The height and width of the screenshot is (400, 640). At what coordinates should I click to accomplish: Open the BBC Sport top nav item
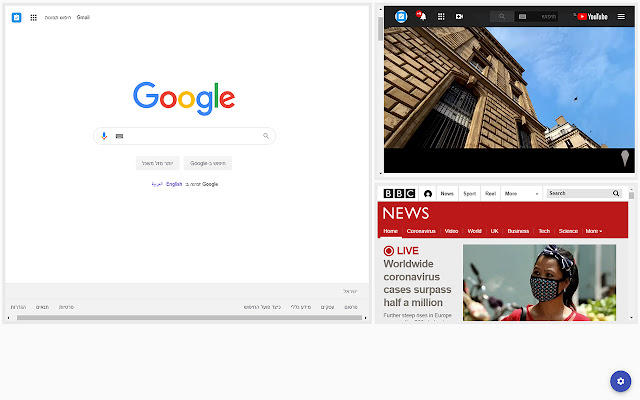469,193
